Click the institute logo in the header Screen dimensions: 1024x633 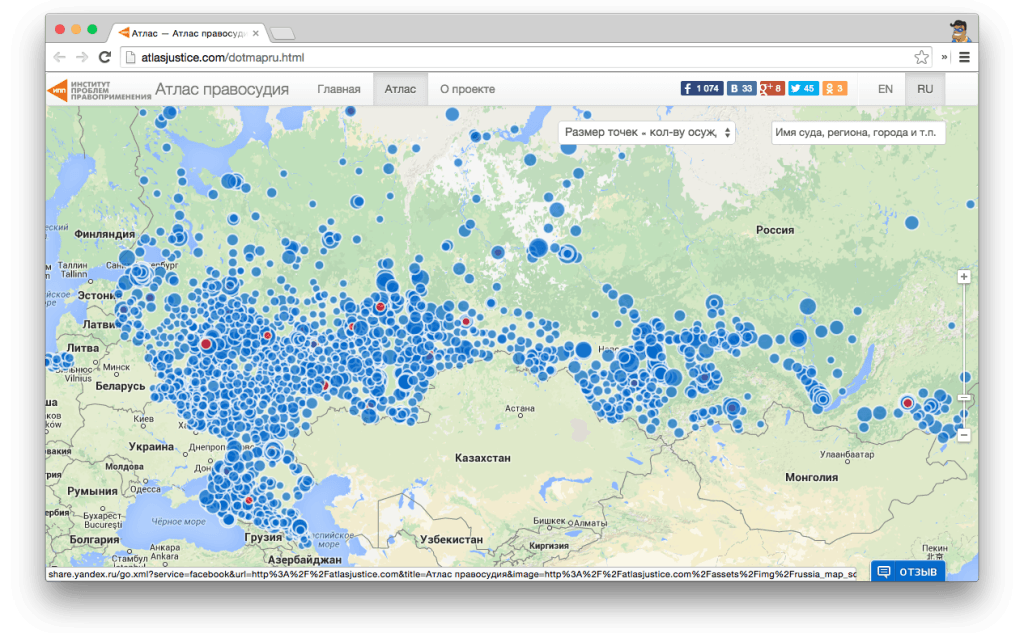(98, 89)
